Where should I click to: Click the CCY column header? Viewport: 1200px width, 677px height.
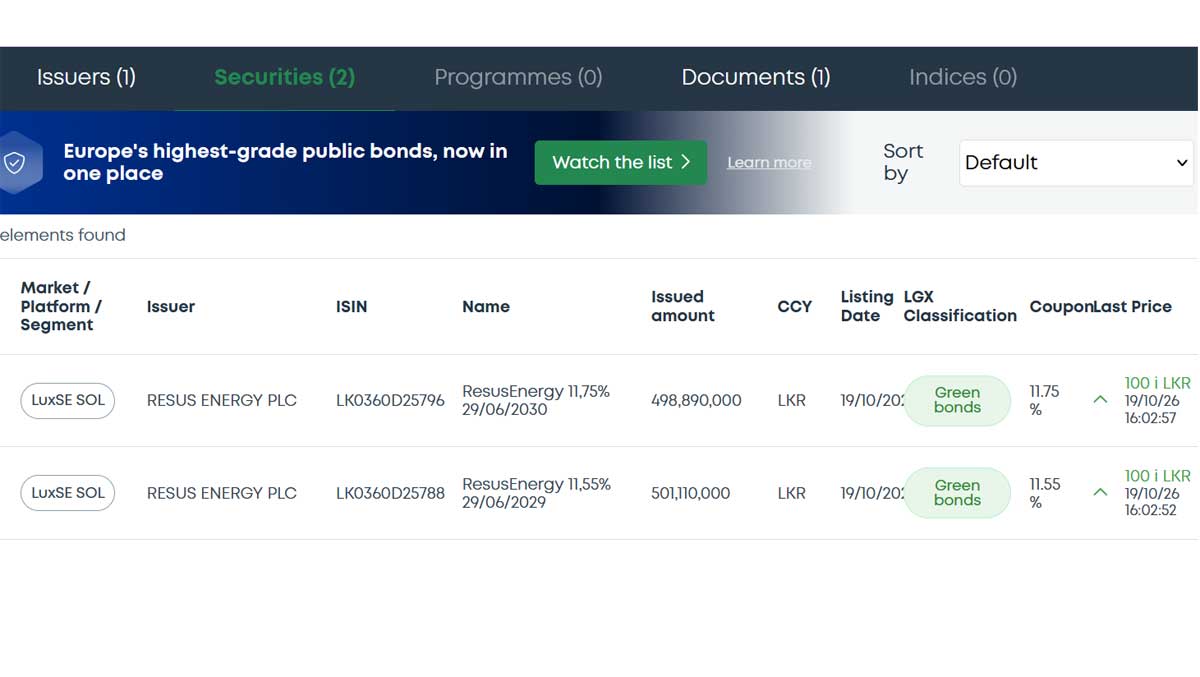tap(795, 306)
